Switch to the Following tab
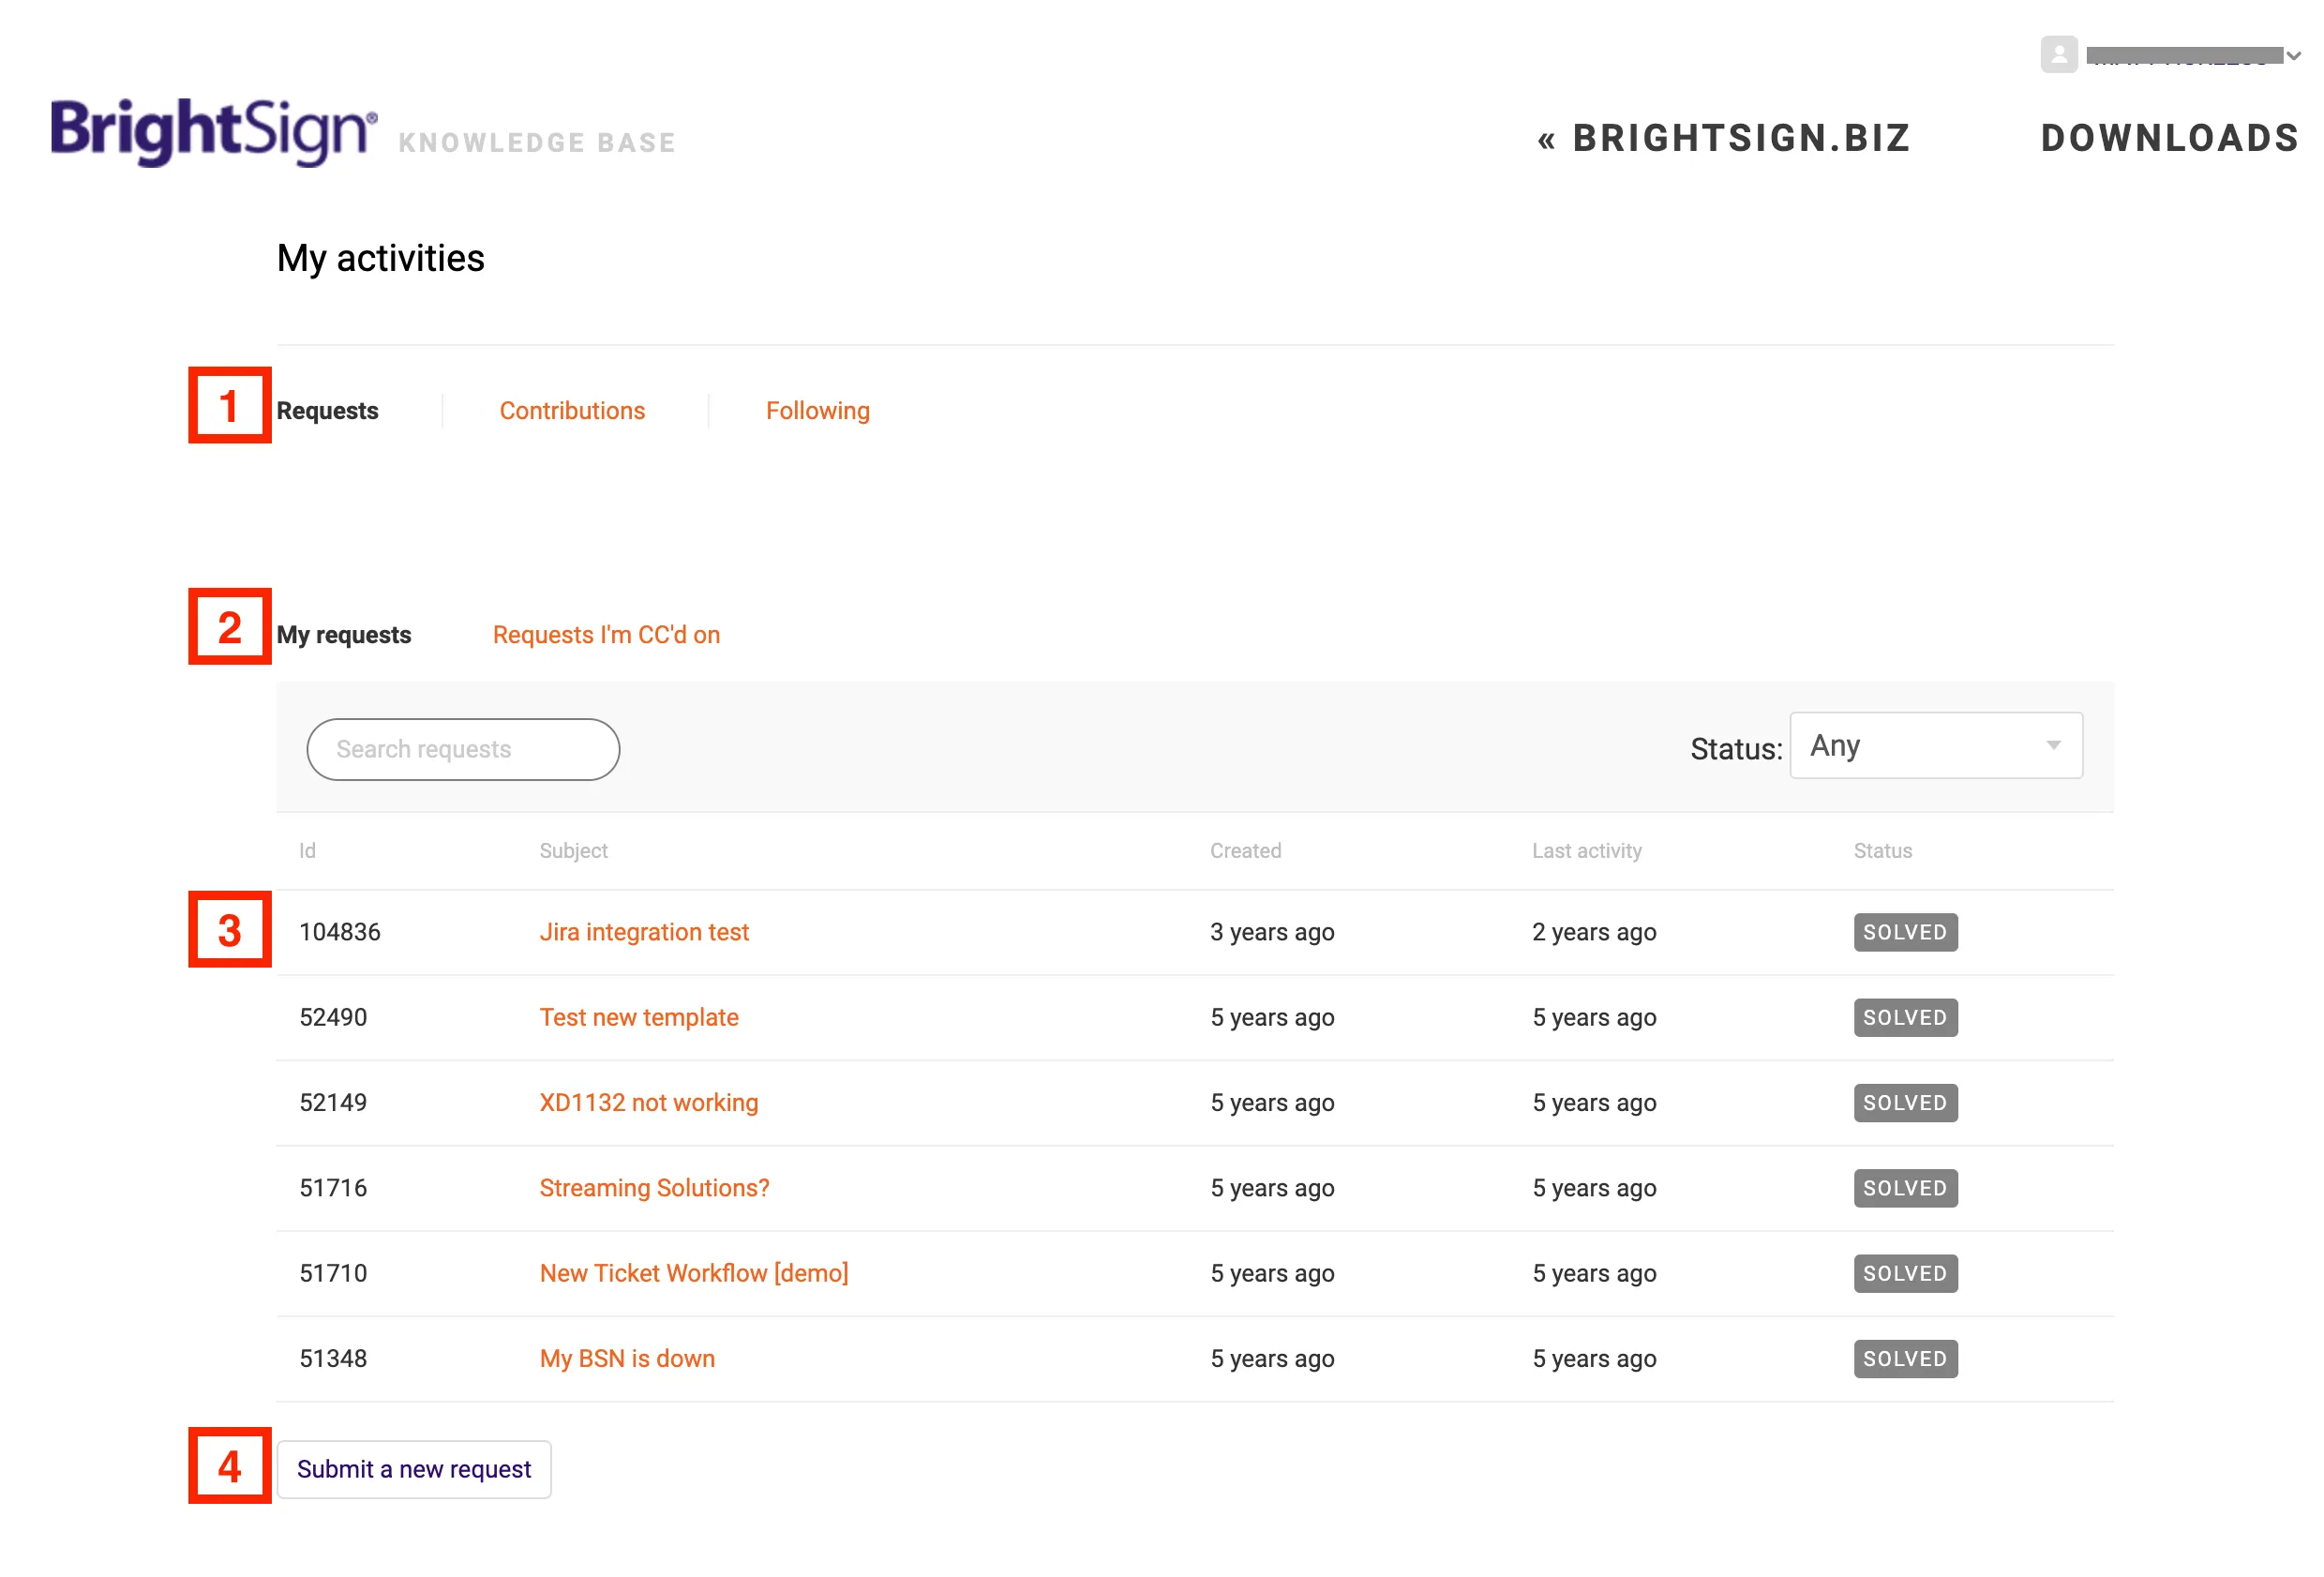The height and width of the screenshot is (1577, 2324). click(818, 411)
